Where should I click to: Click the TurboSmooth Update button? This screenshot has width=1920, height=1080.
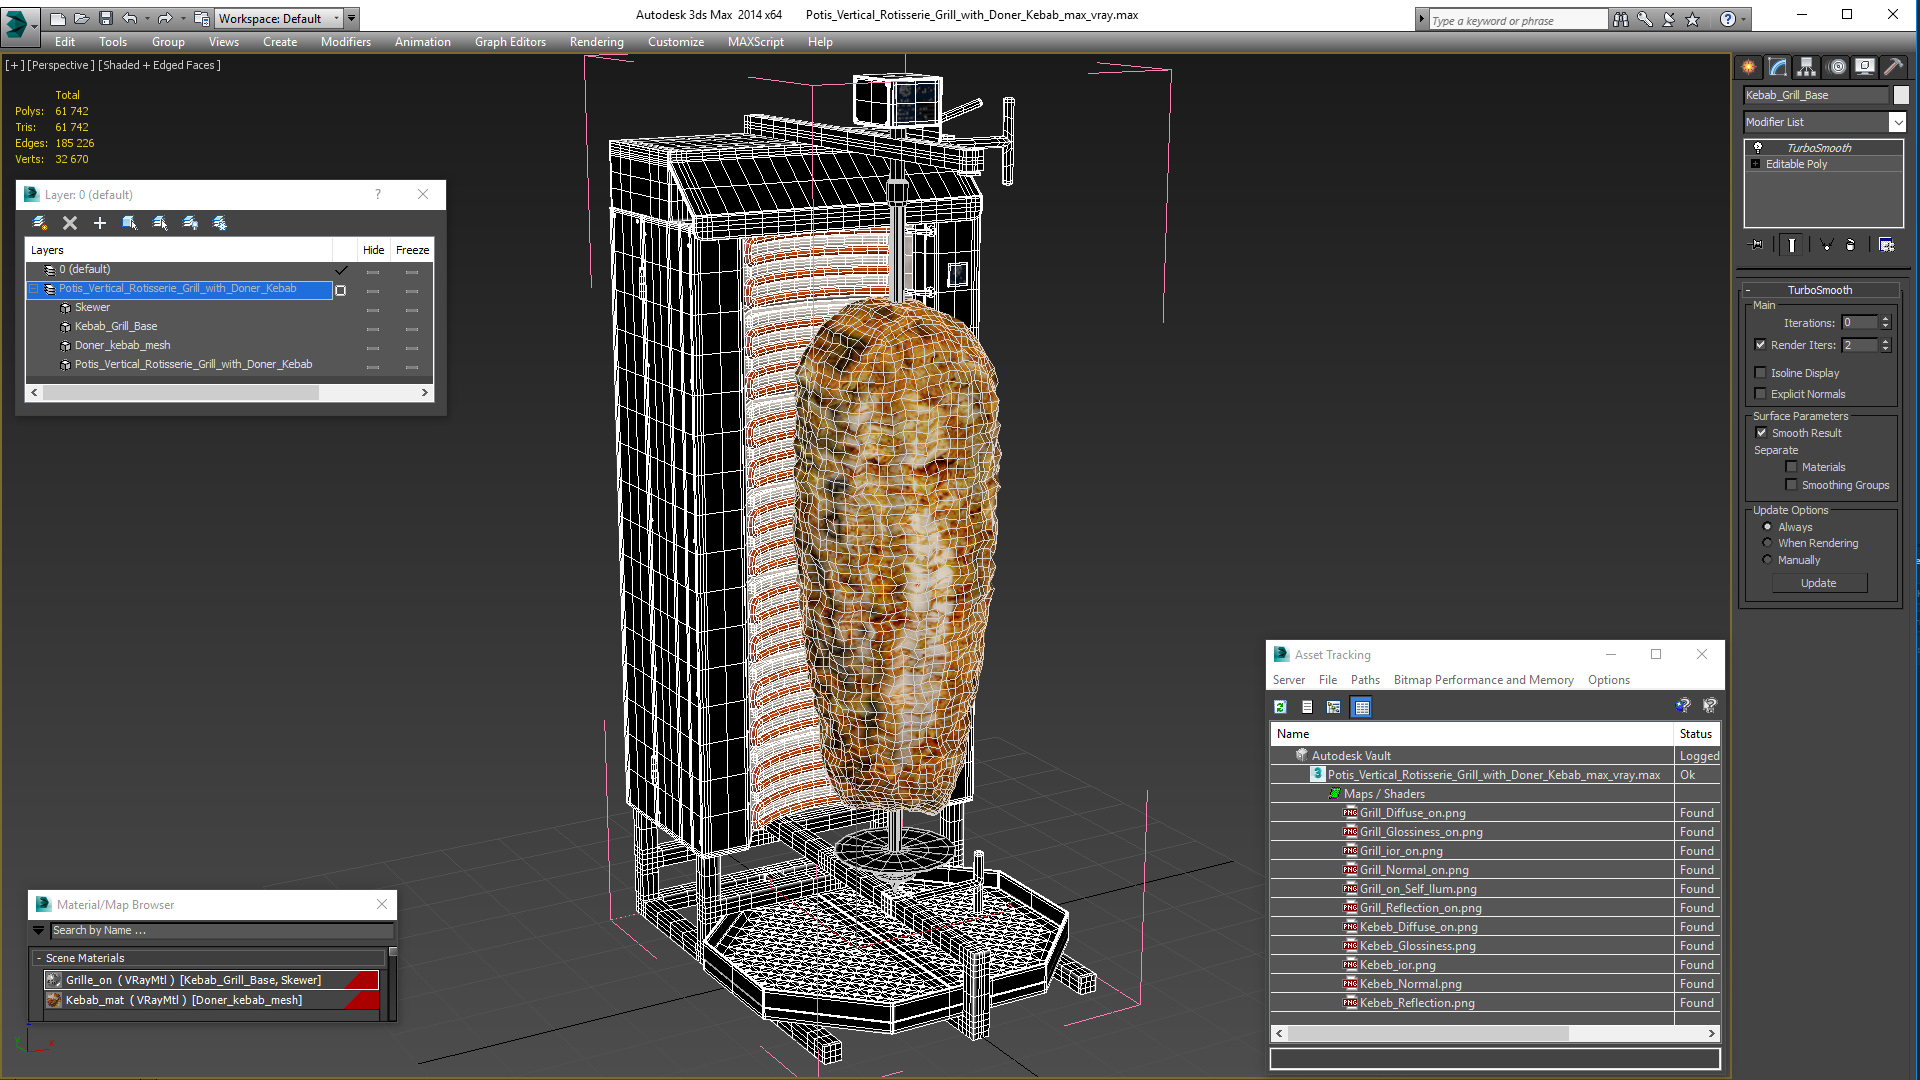(x=1818, y=583)
